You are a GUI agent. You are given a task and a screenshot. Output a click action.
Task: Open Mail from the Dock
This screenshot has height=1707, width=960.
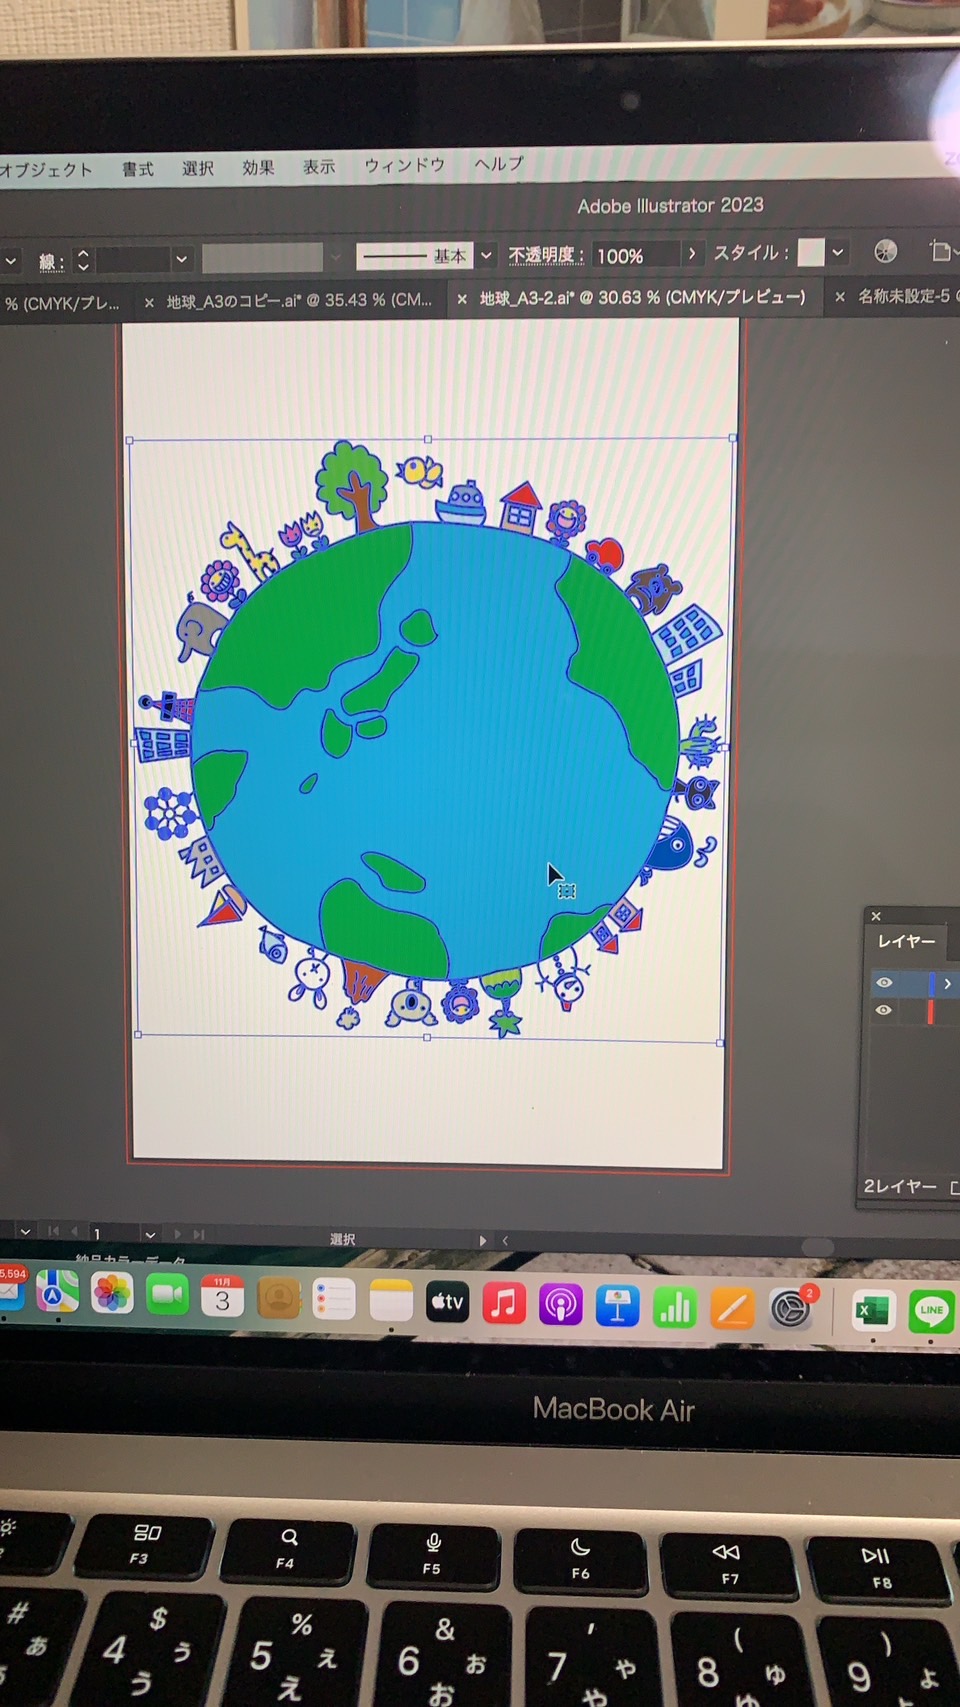[10, 1291]
